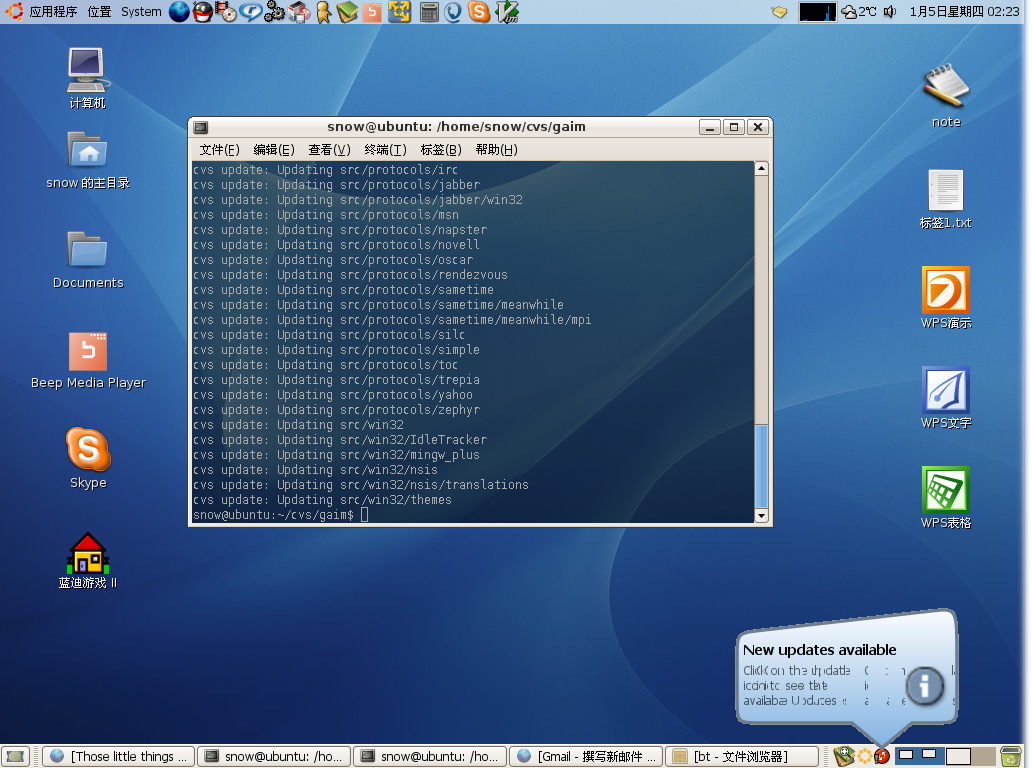Click the terminal prompt line snow@ubuntu:~/cvs/gaim$

pos(273,515)
